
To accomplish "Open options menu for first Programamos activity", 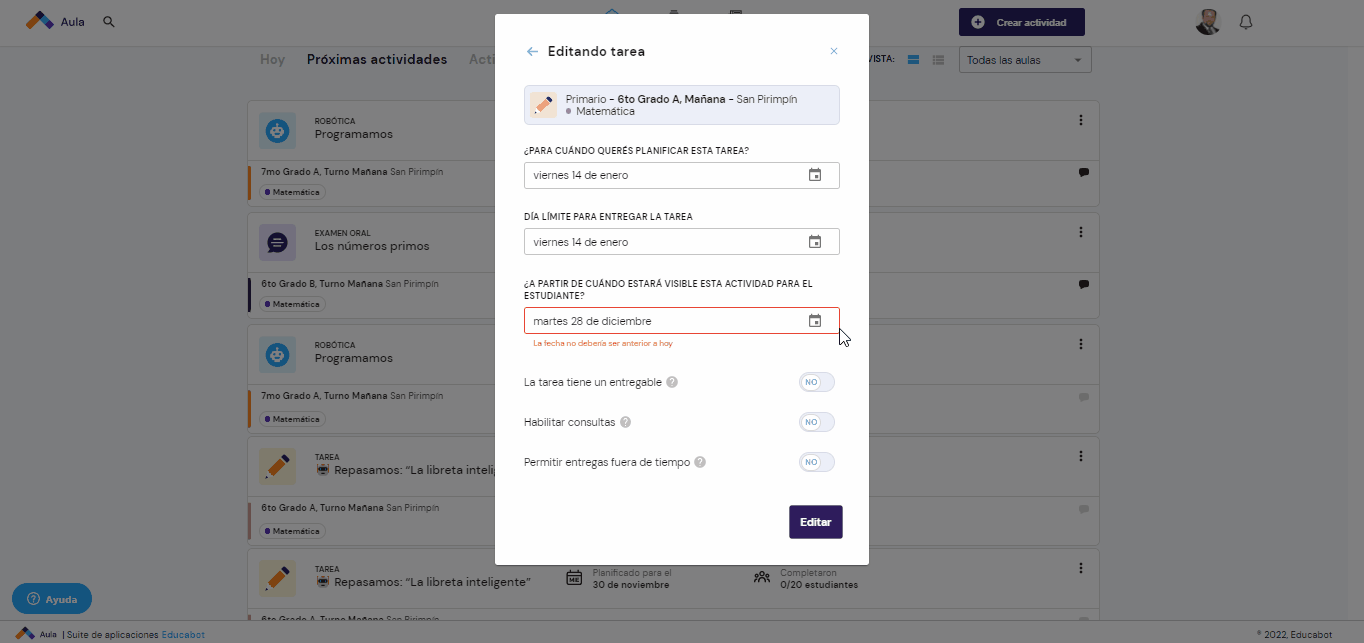I will tap(1081, 120).
